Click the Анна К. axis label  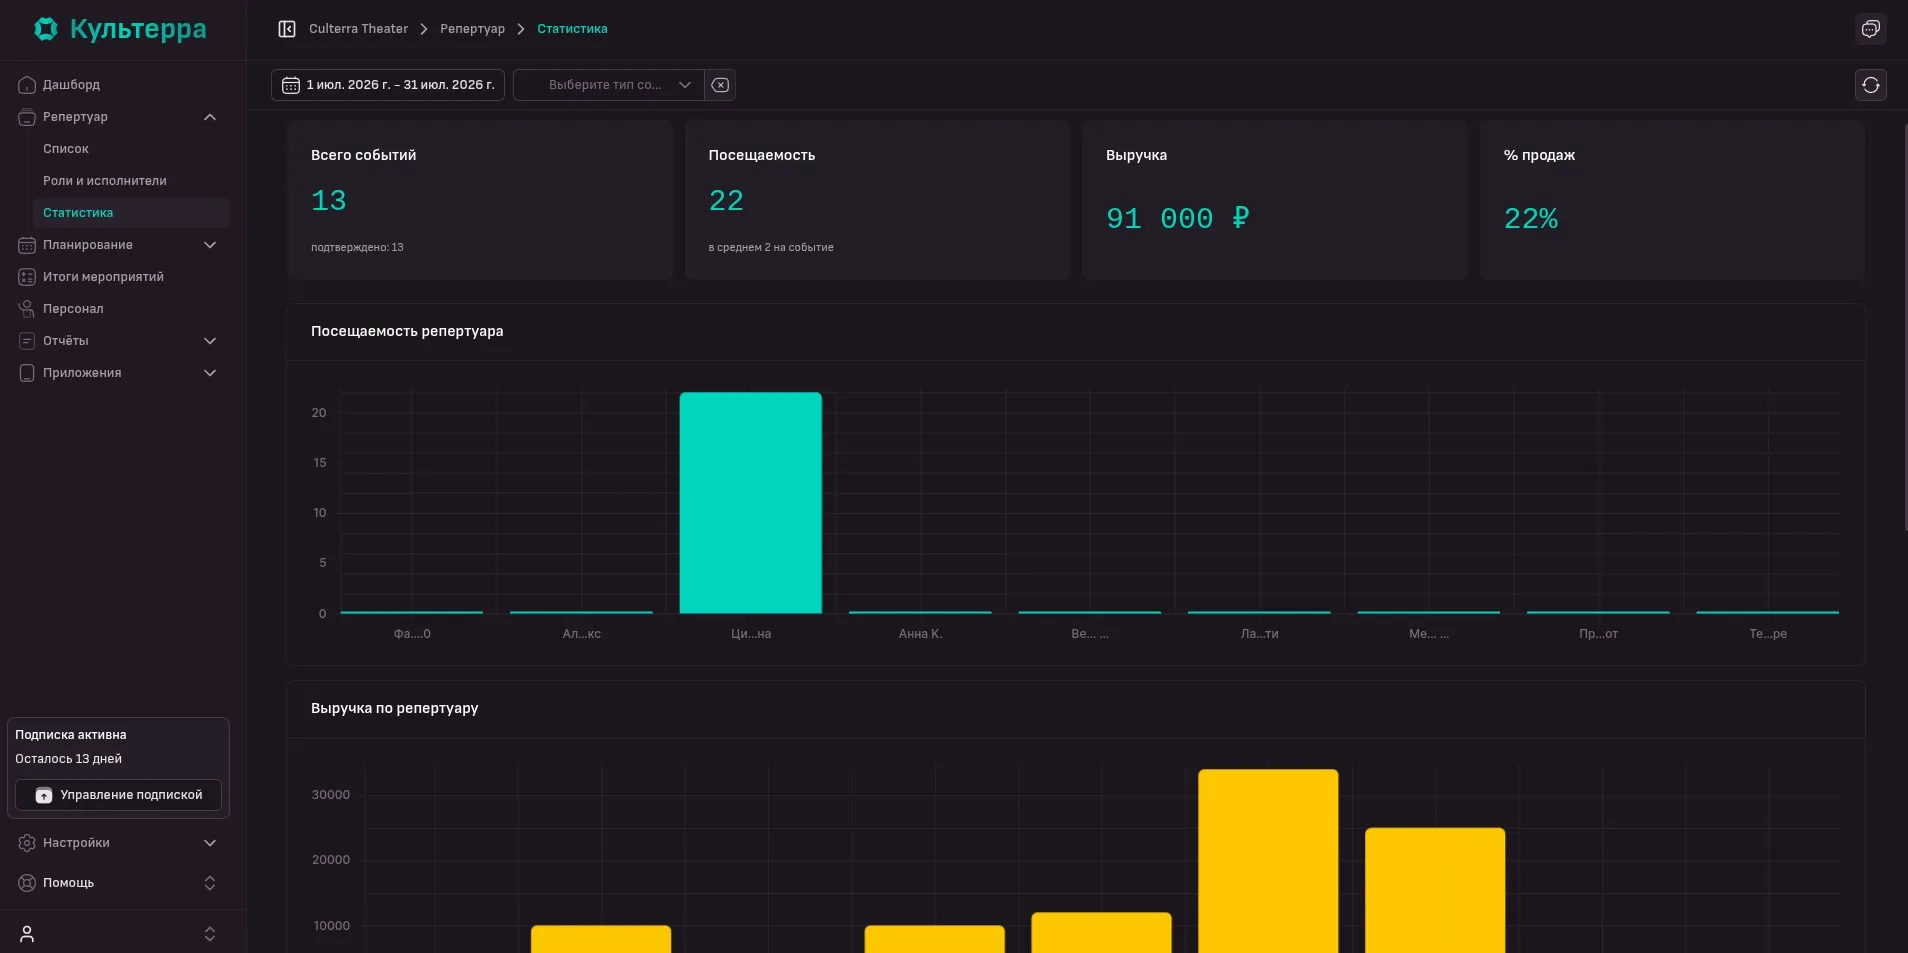coord(921,634)
